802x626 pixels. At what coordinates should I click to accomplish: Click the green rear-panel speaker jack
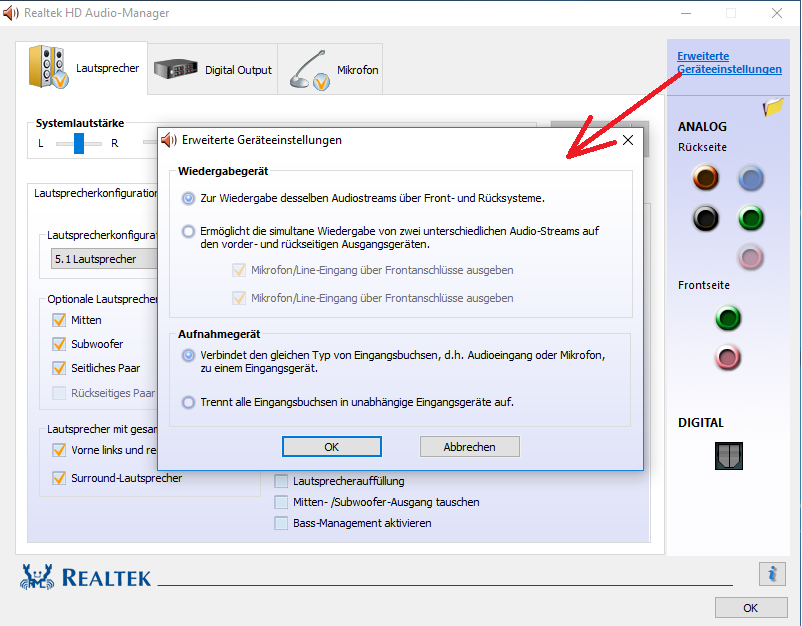pyautogui.click(x=750, y=218)
